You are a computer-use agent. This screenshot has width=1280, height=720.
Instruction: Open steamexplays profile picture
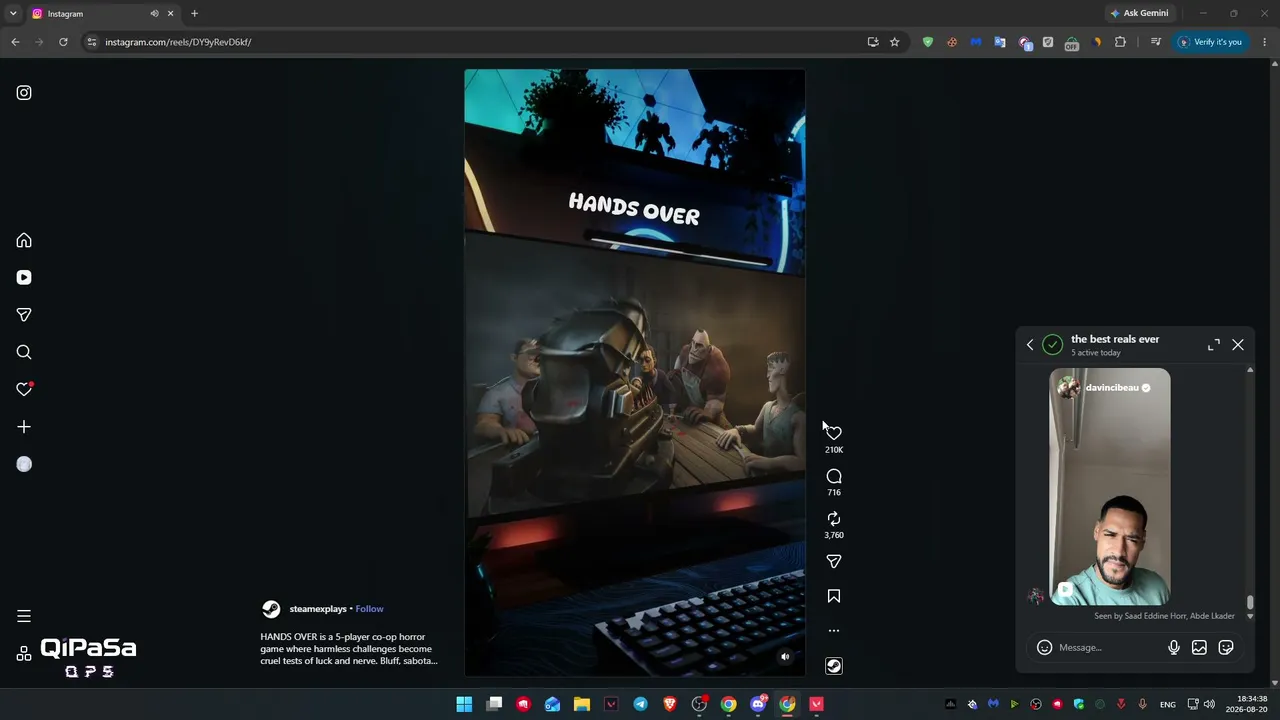coord(271,609)
